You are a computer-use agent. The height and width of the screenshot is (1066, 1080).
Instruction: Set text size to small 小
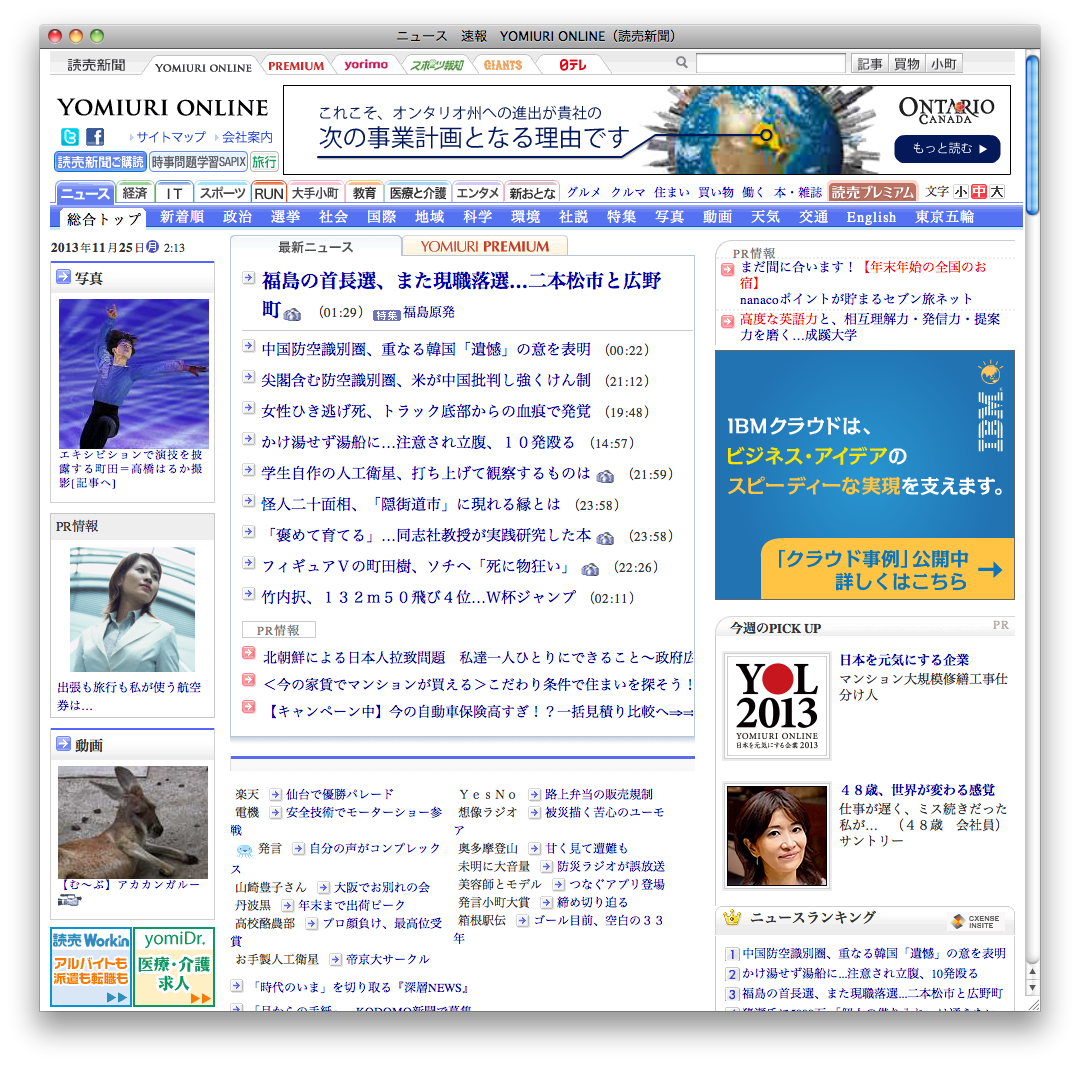(960, 191)
